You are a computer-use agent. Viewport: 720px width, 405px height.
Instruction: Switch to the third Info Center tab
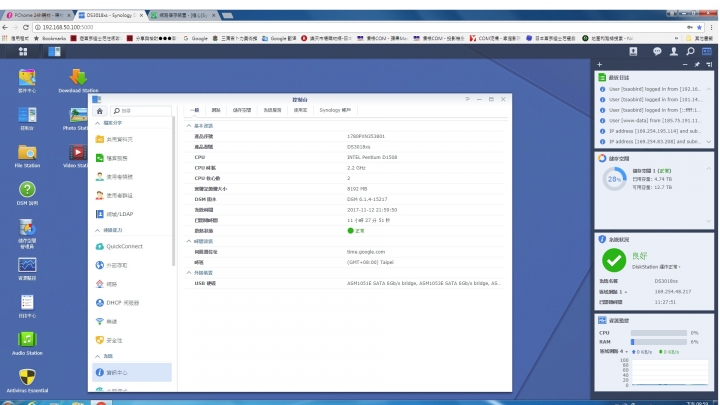click(x=242, y=110)
